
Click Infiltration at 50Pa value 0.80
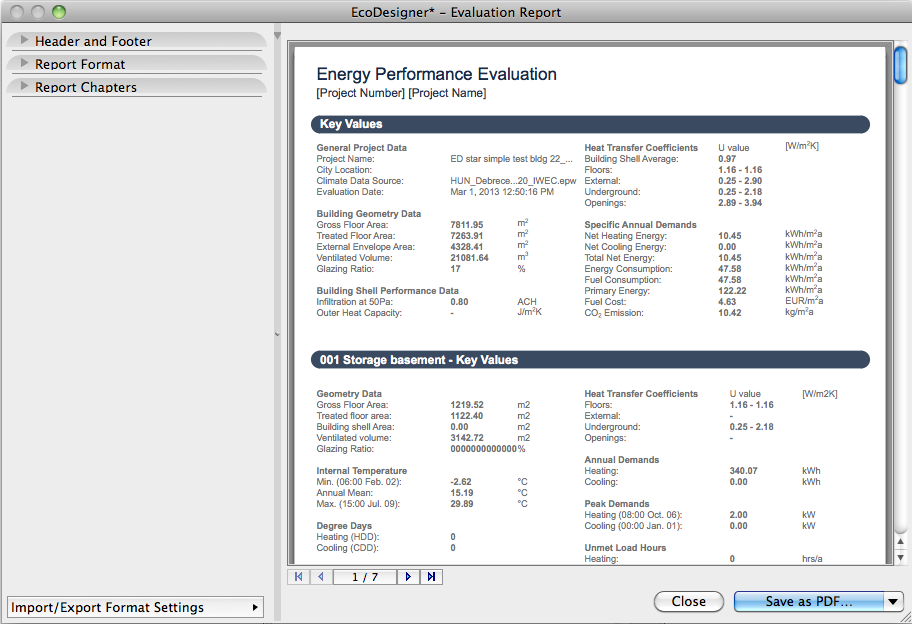(459, 302)
